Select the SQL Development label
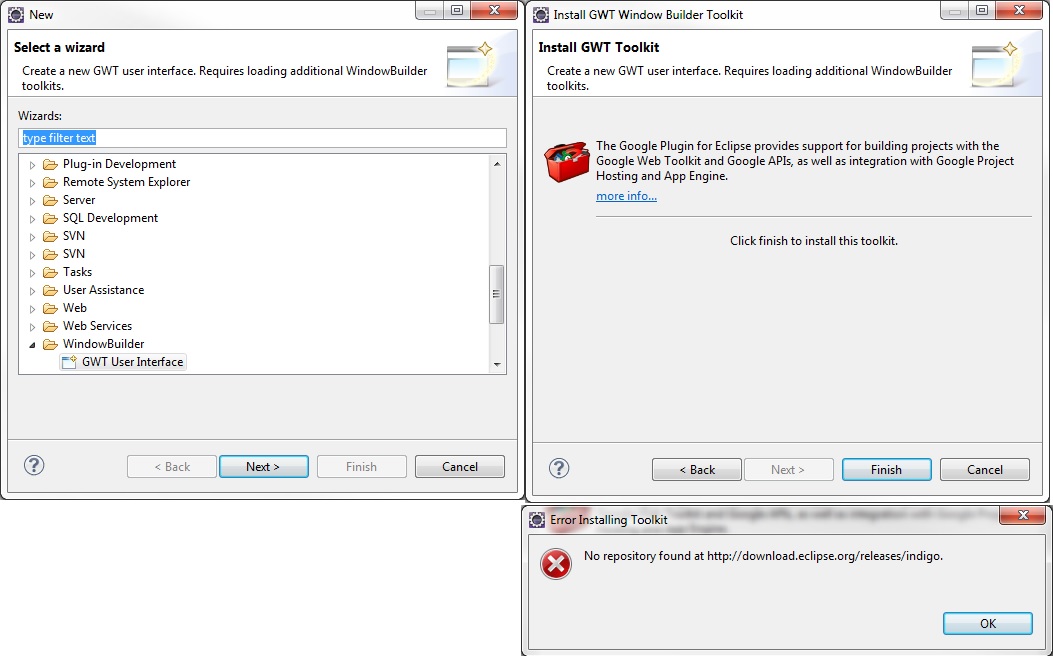Image resolution: width=1053 pixels, height=656 pixels. [x=111, y=218]
